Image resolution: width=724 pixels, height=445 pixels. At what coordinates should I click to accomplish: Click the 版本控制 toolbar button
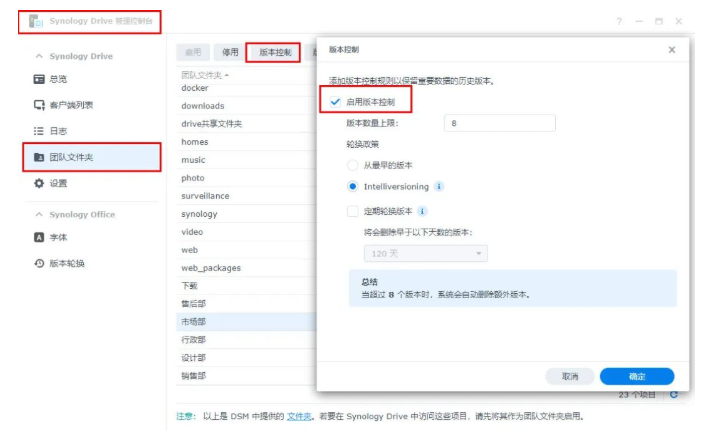275,52
